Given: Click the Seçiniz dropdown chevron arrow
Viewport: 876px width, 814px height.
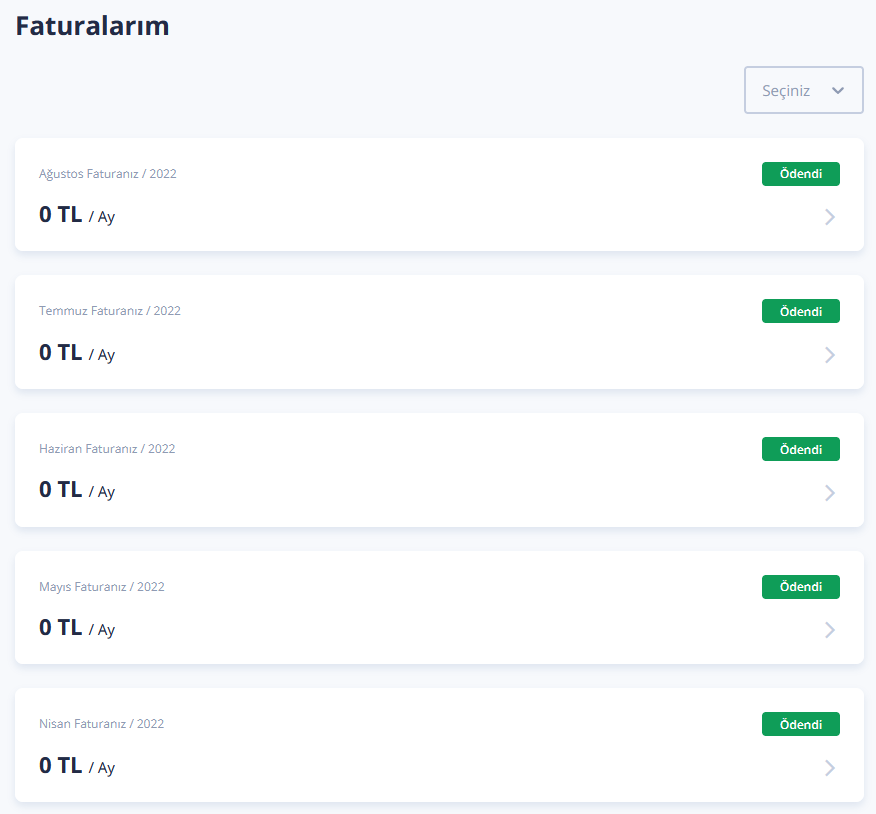Looking at the screenshot, I should [x=837, y=91].
